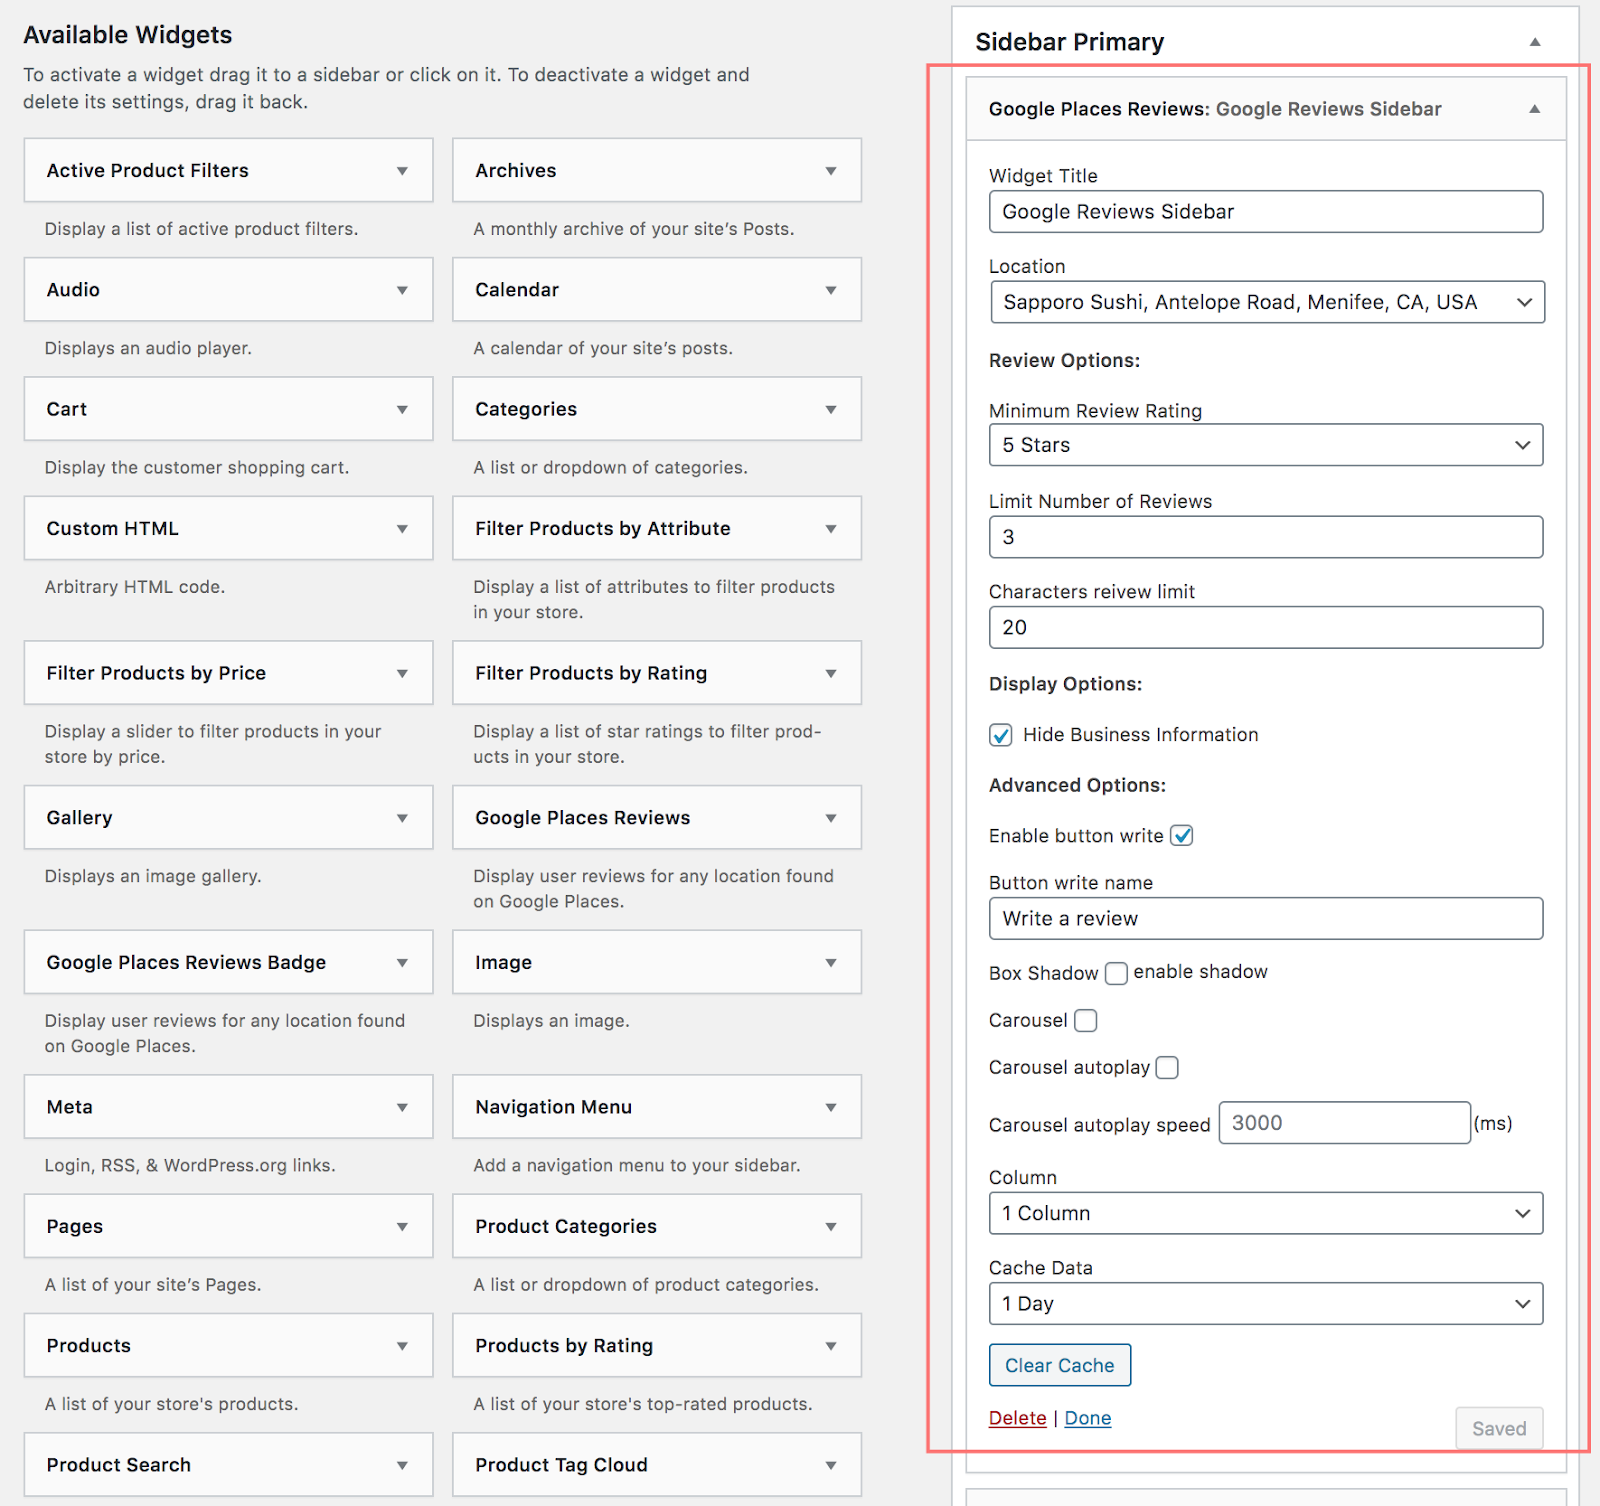
Task: Tick the Carousel autoplay checkbox
Action: [1167, 1068]
